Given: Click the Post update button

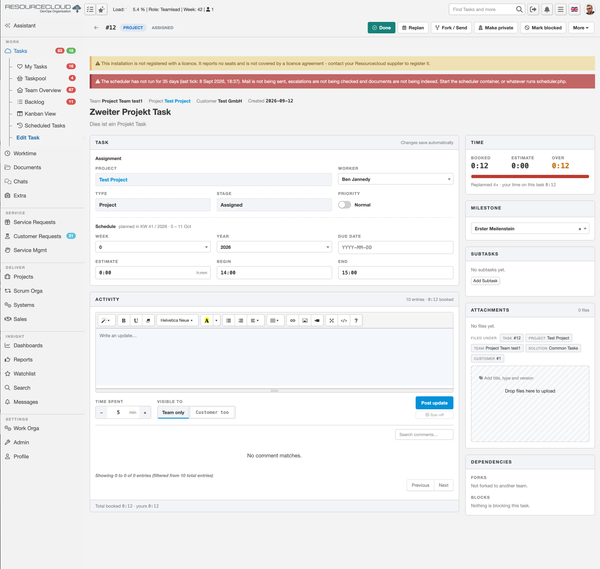Looking at the screenshot, I should pyautogui.click(x=434, y=403).
